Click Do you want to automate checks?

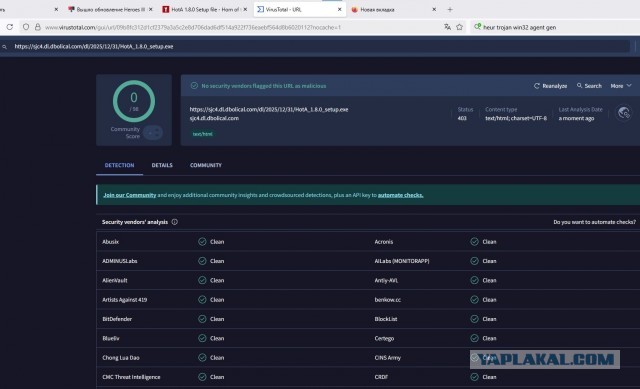594,222
